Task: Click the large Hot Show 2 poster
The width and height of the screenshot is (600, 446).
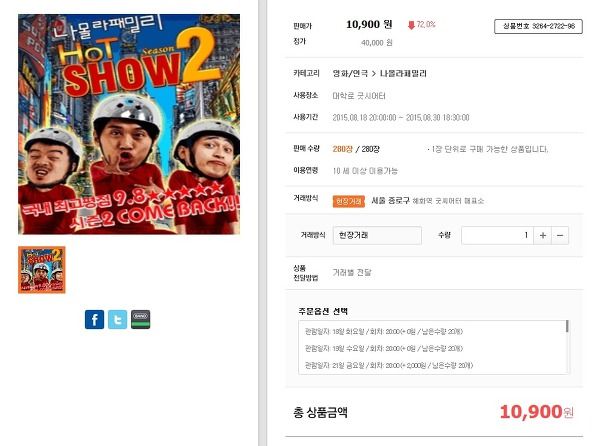Action: pos(129,124)
